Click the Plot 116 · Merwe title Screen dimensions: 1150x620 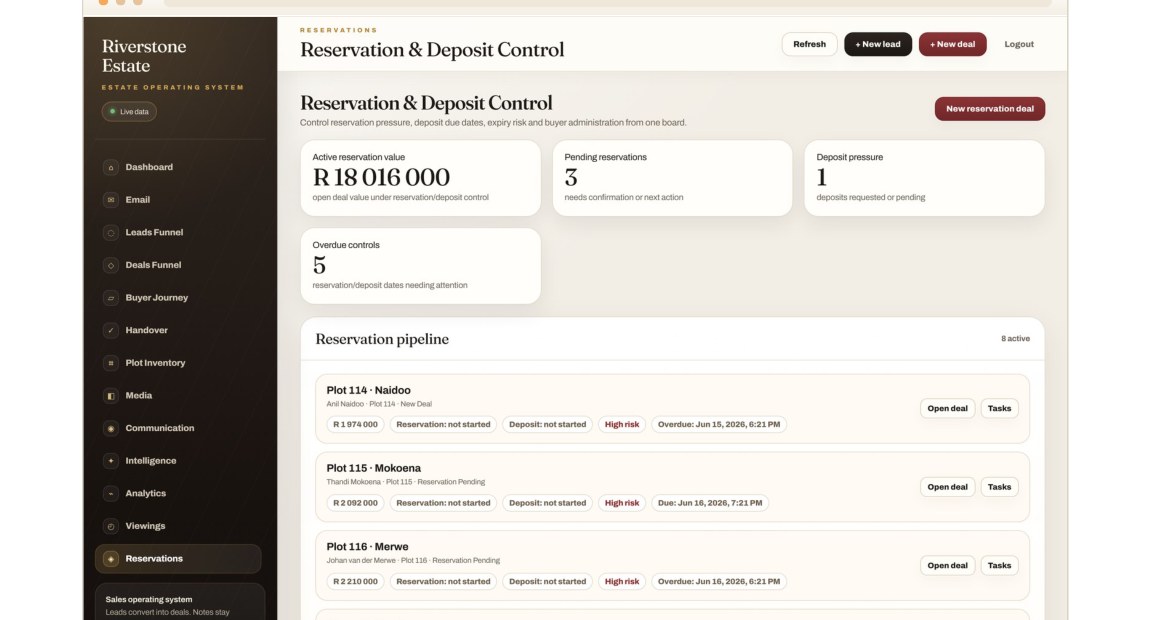point(367,547)
